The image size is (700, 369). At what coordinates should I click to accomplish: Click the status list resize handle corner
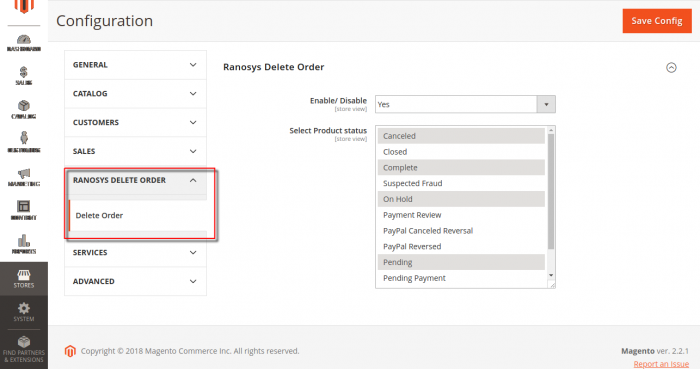pos(552,285)
